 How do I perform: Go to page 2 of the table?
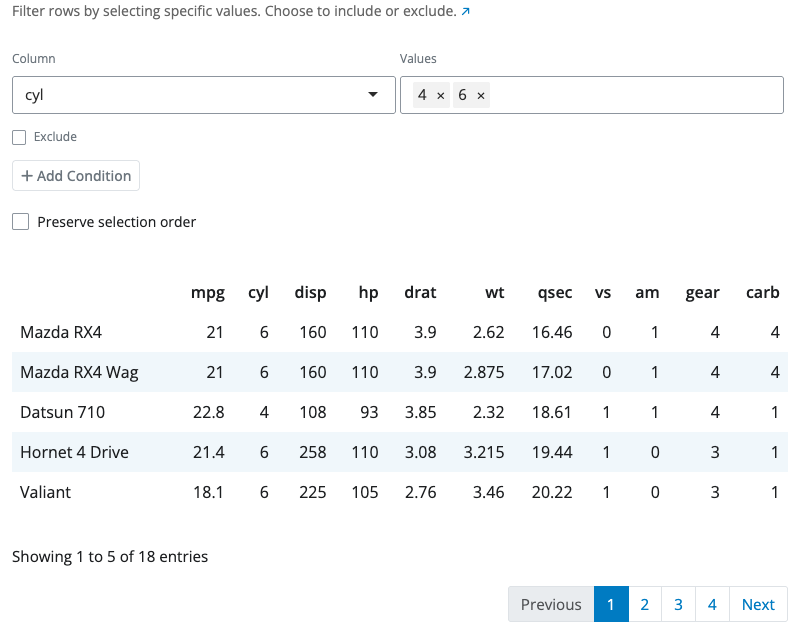tap(644, 604)
